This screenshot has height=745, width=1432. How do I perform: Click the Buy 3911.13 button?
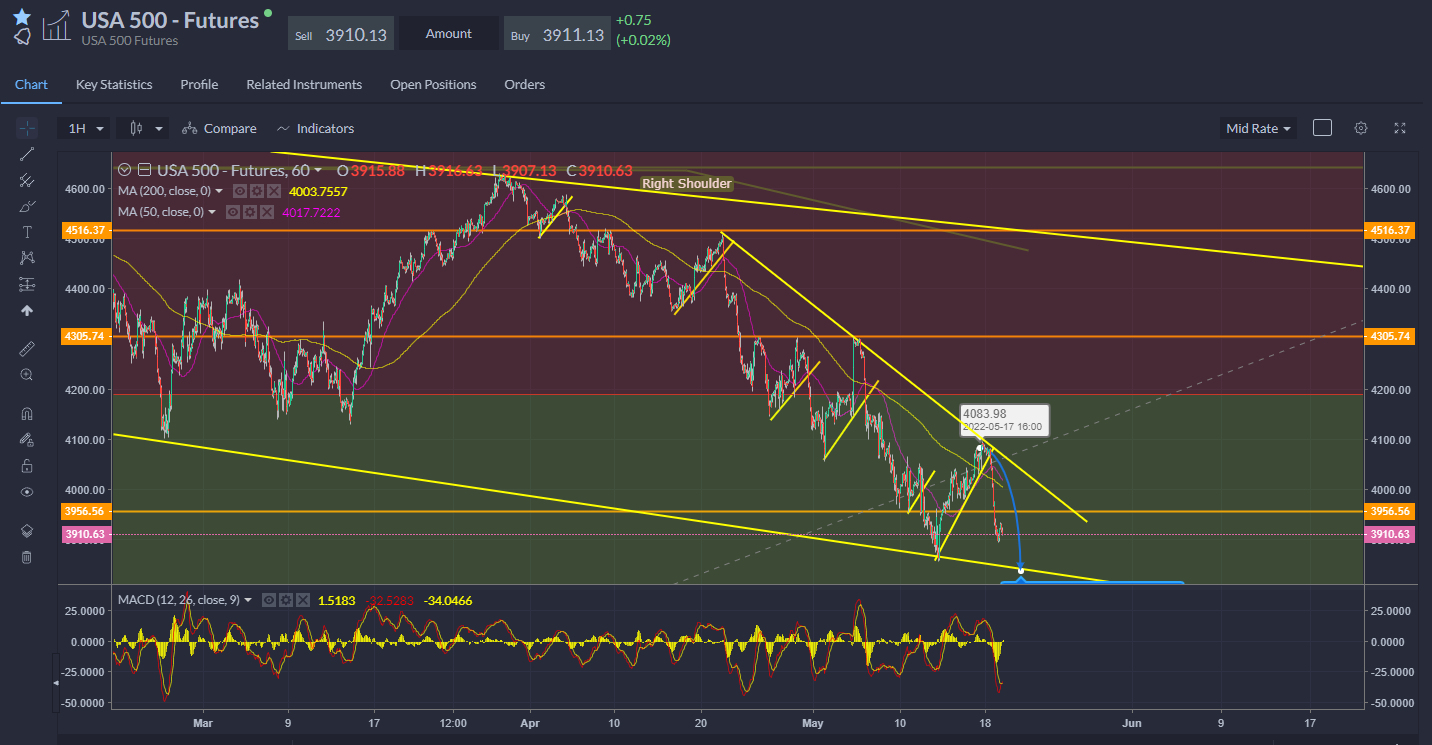557,34
